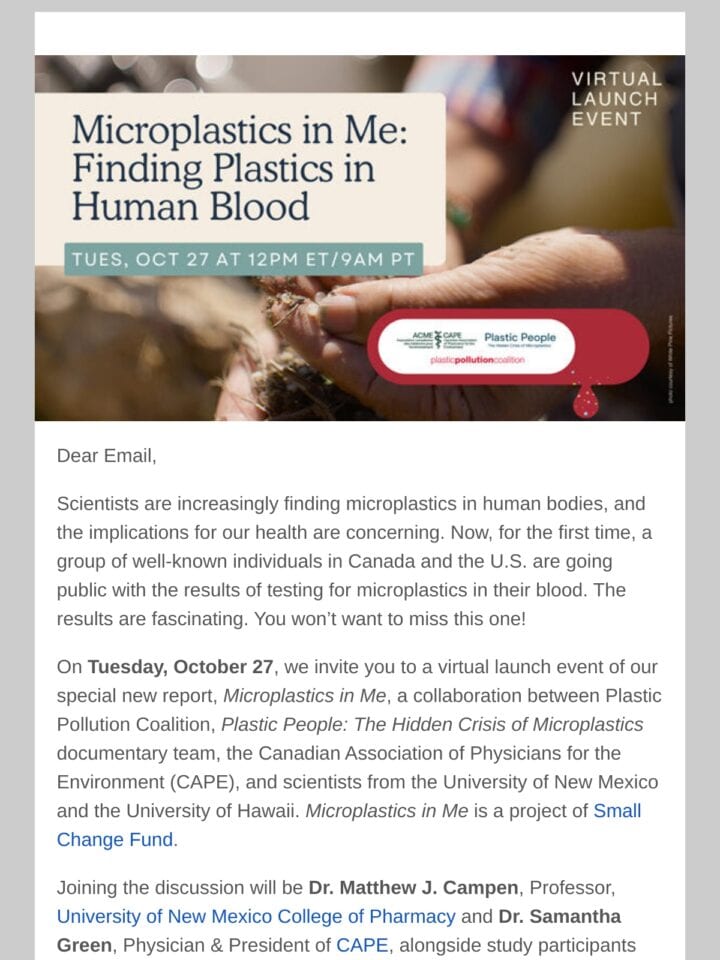Click the vertical photo credit text
Viewport: 720px width, 960px height.
(671, 359)
